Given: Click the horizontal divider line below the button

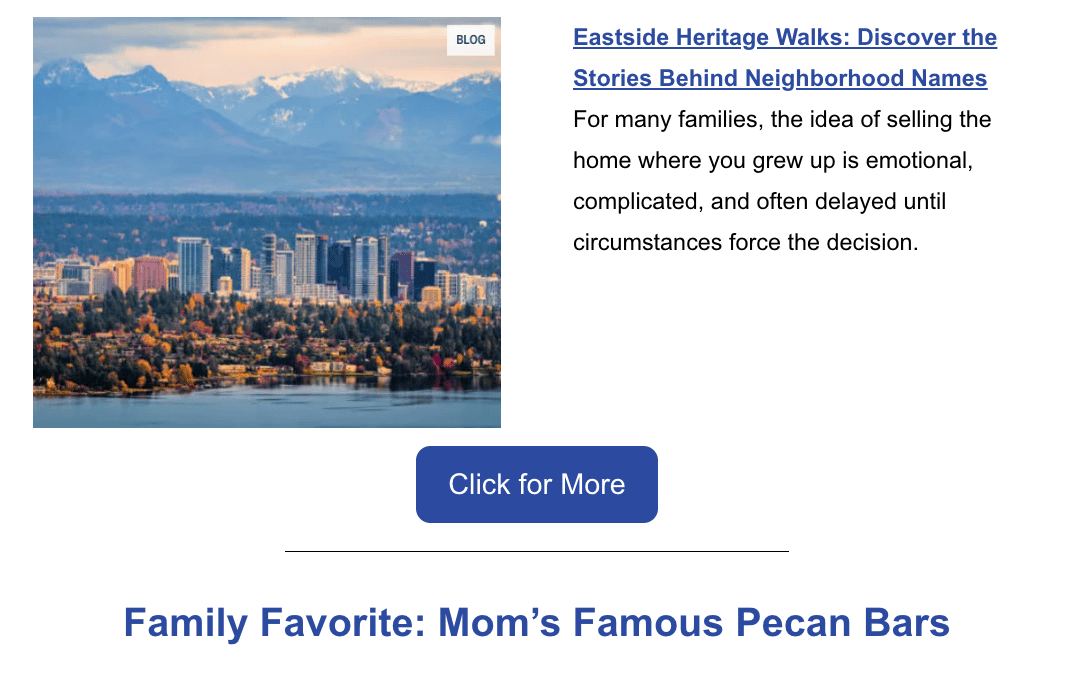Looking at the screenshot, I should [536, 551].
